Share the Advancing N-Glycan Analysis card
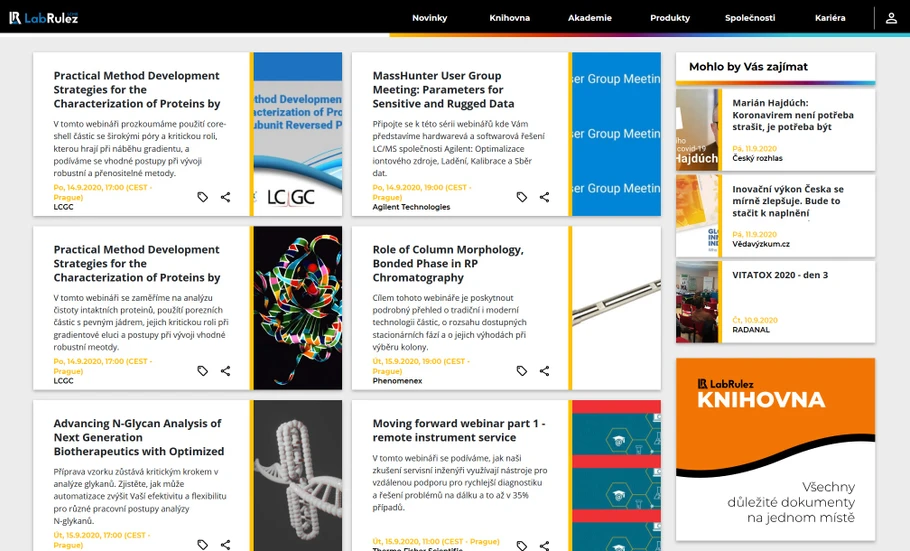The height and width of the screenshot is (551, 910). coord(225,545)
